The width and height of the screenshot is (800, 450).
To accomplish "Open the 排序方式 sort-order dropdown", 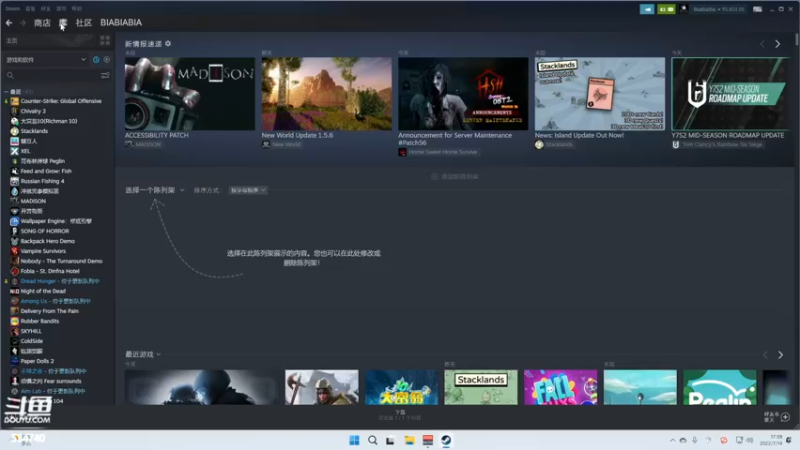I will (x=248, y=190).
